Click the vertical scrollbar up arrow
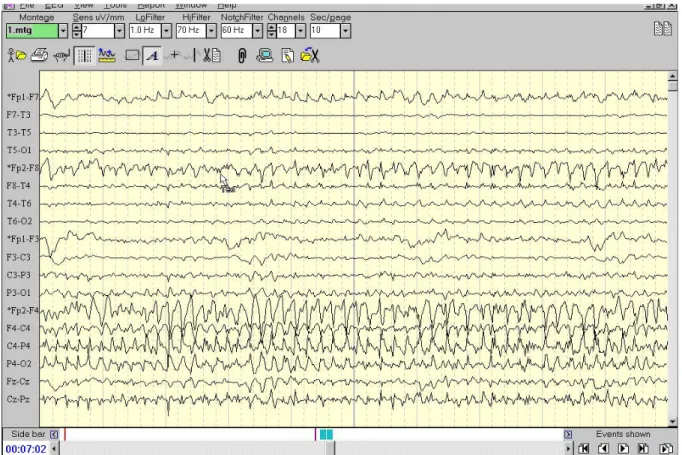This screenshot has width=682, height=455. click(x=673, y=76)
